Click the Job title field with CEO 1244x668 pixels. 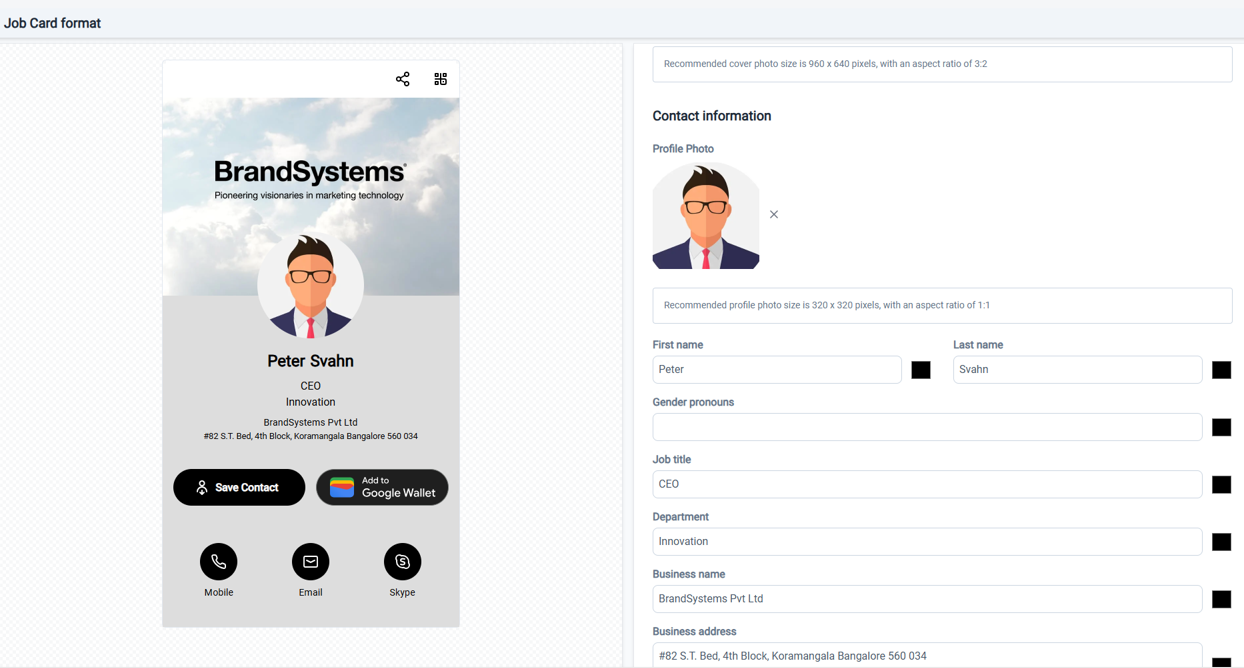[x=926, y=484]
